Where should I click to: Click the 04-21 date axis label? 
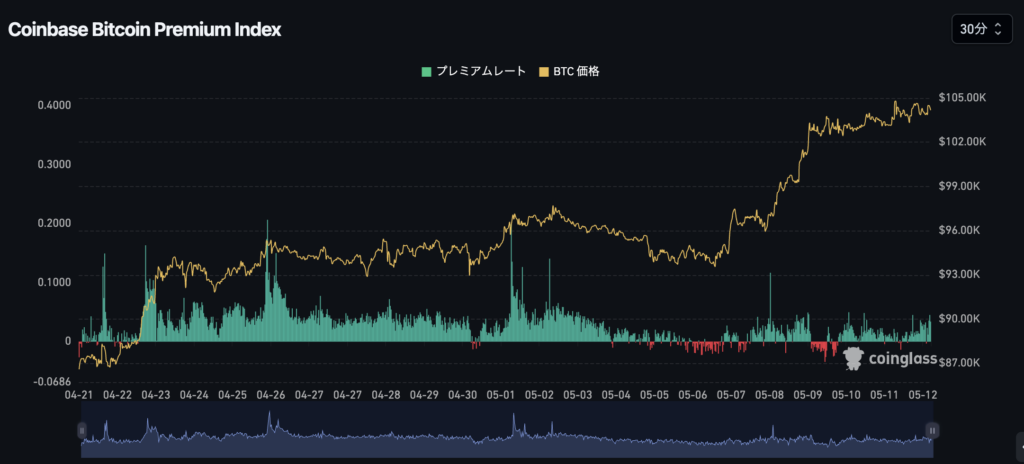[x=80, y=395]
